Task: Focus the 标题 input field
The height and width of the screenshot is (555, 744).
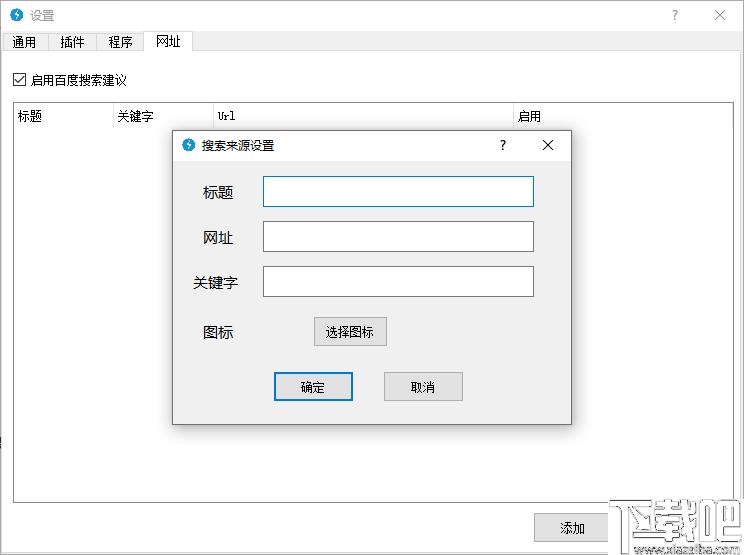Action: pos(398,192)
